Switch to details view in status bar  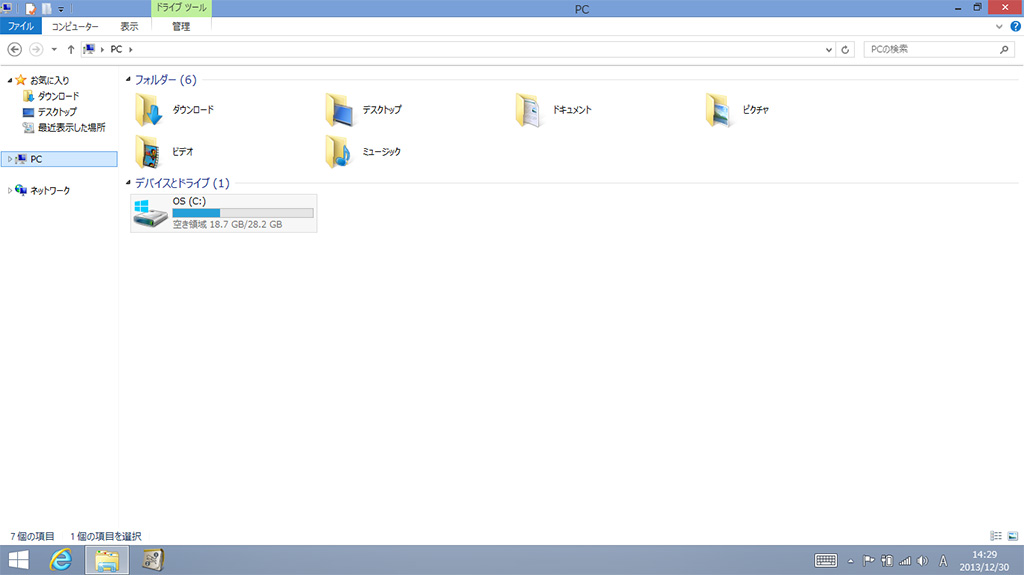point(996,536)
